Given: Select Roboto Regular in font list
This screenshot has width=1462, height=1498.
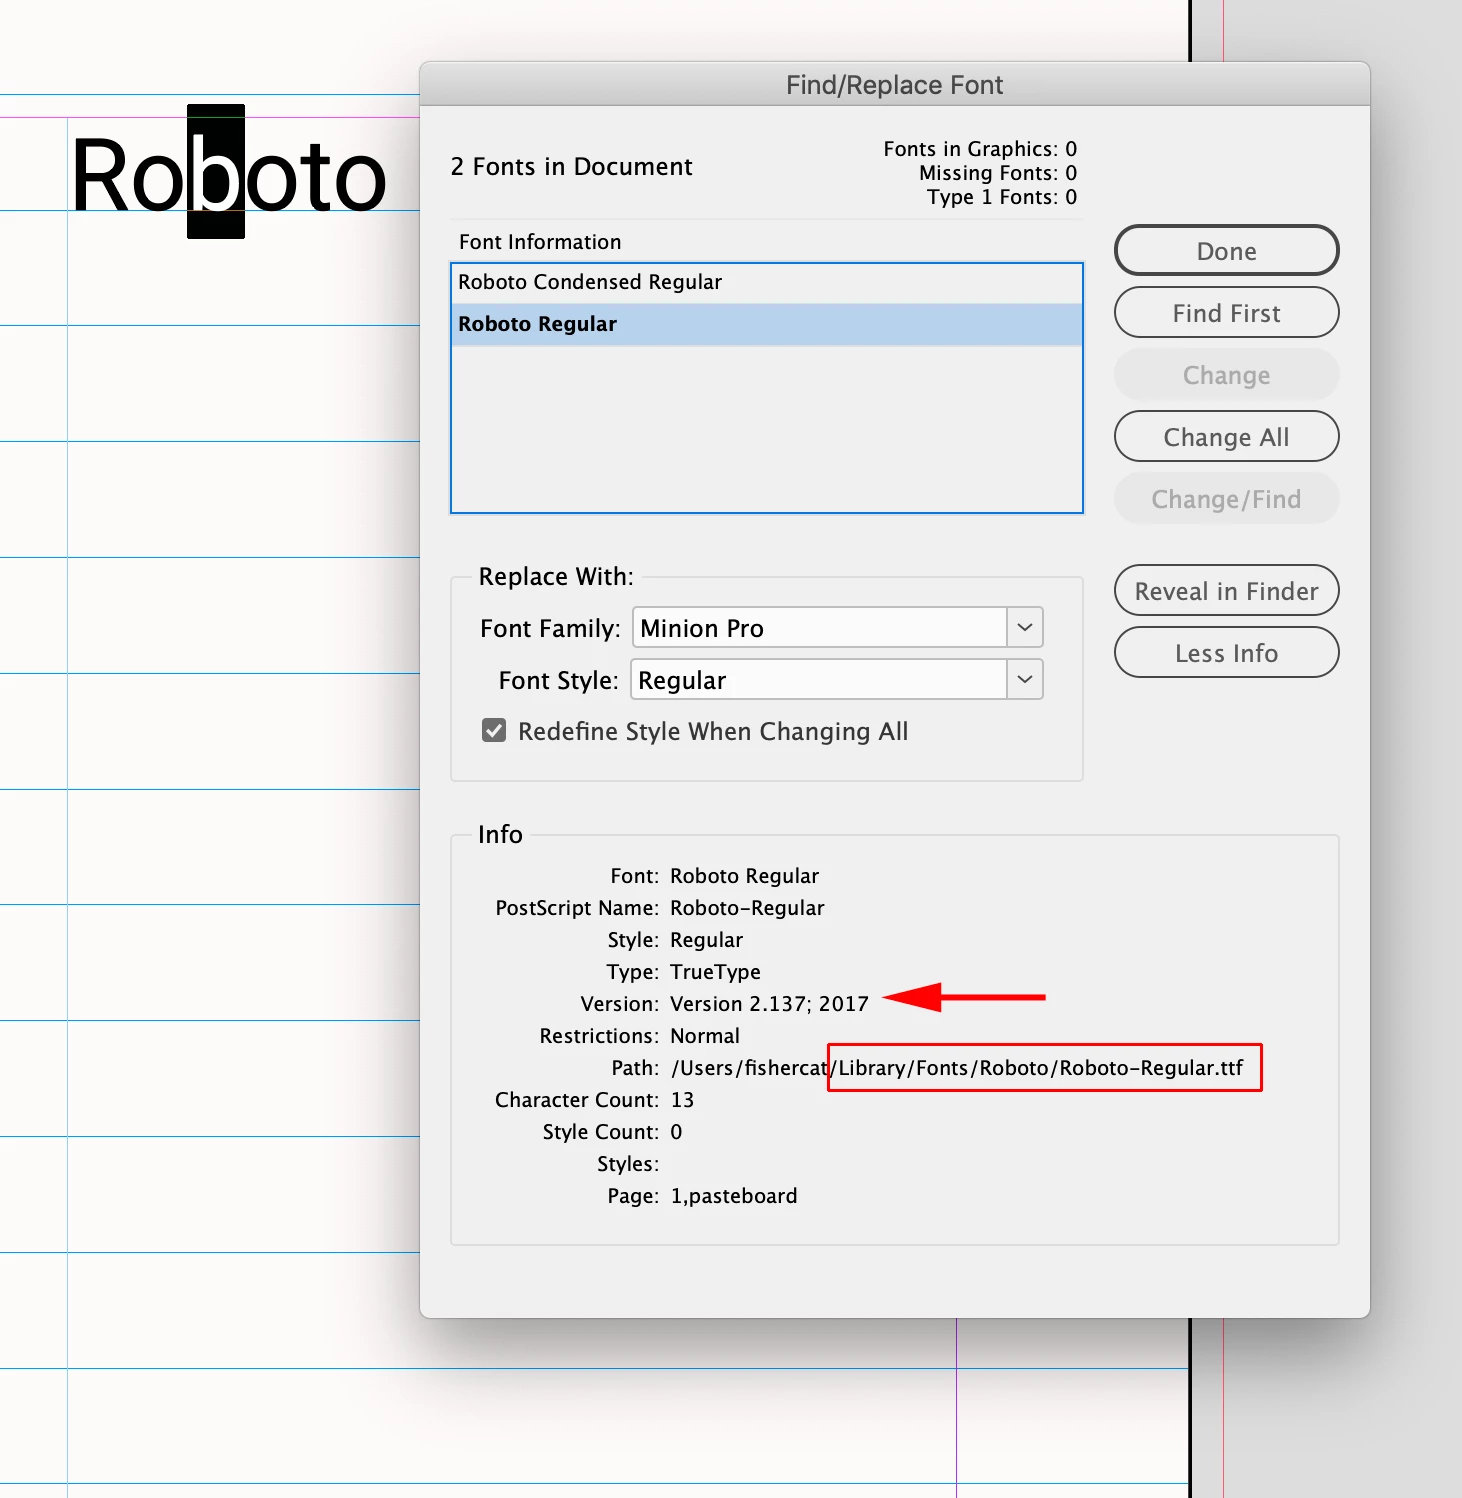Looking at the screenshot, I should [x=767, y=324].
